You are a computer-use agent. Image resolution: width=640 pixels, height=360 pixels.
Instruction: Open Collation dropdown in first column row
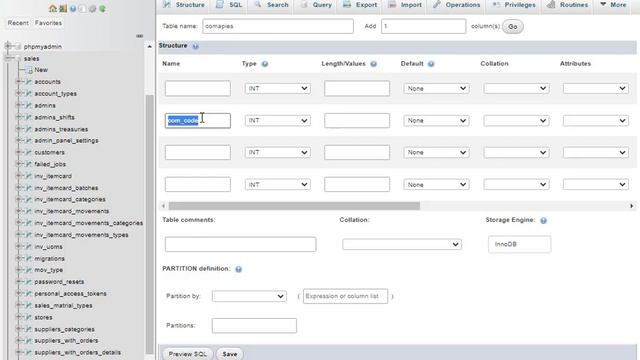(516, 88)
